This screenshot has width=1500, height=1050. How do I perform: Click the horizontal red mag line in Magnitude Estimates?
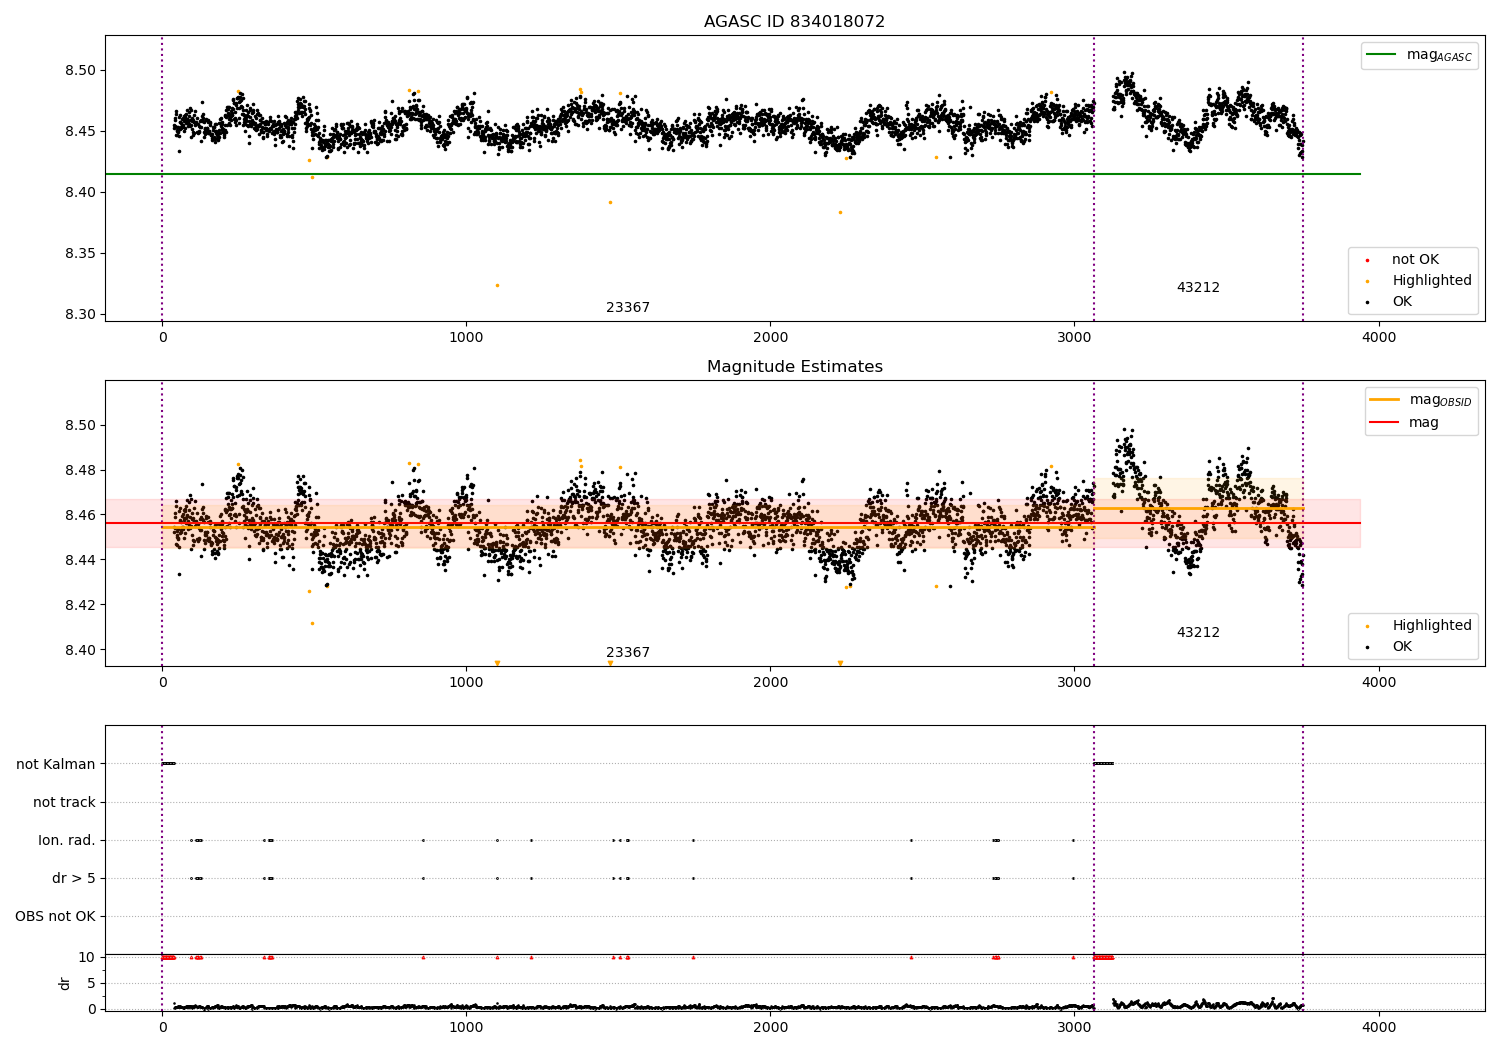click(733, 523)
